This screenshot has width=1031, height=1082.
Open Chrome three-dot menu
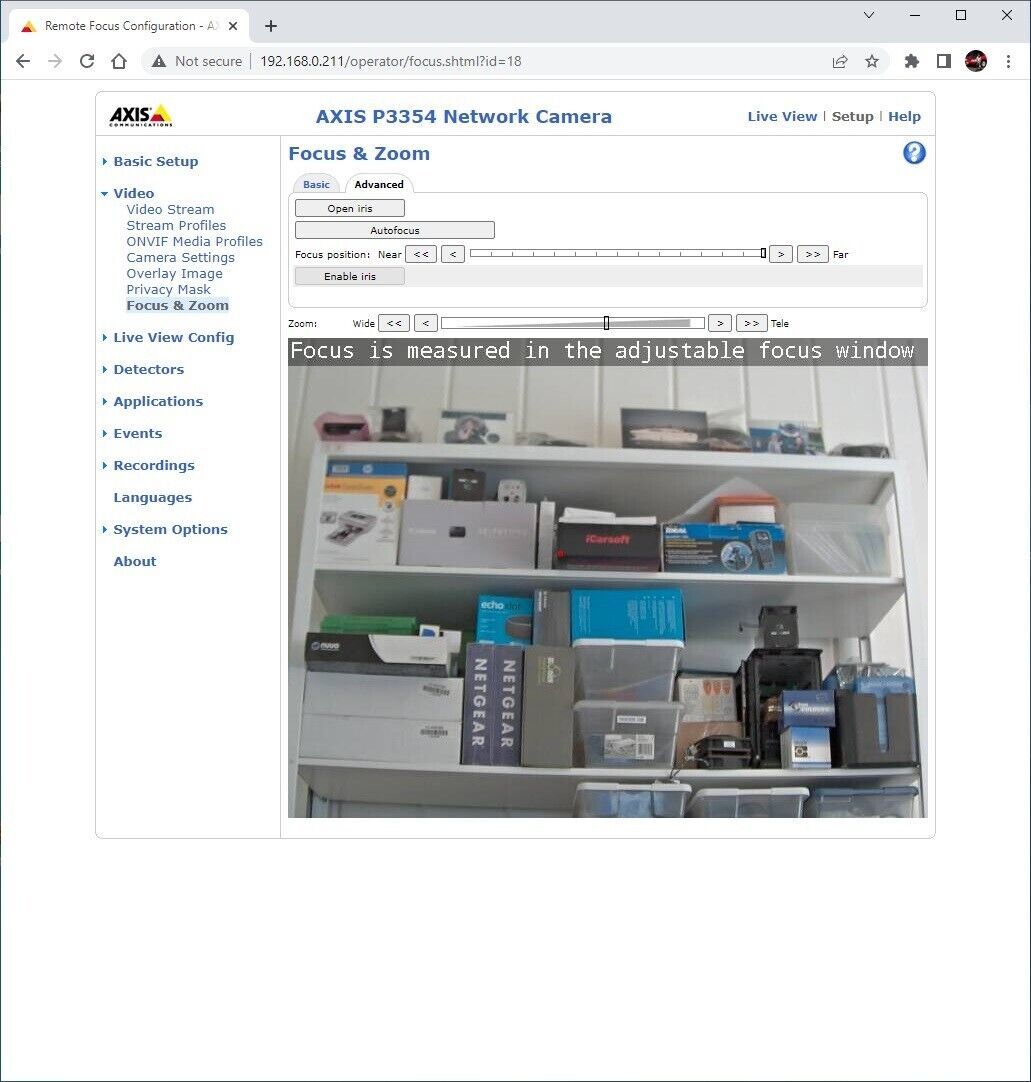[1008, 61]
